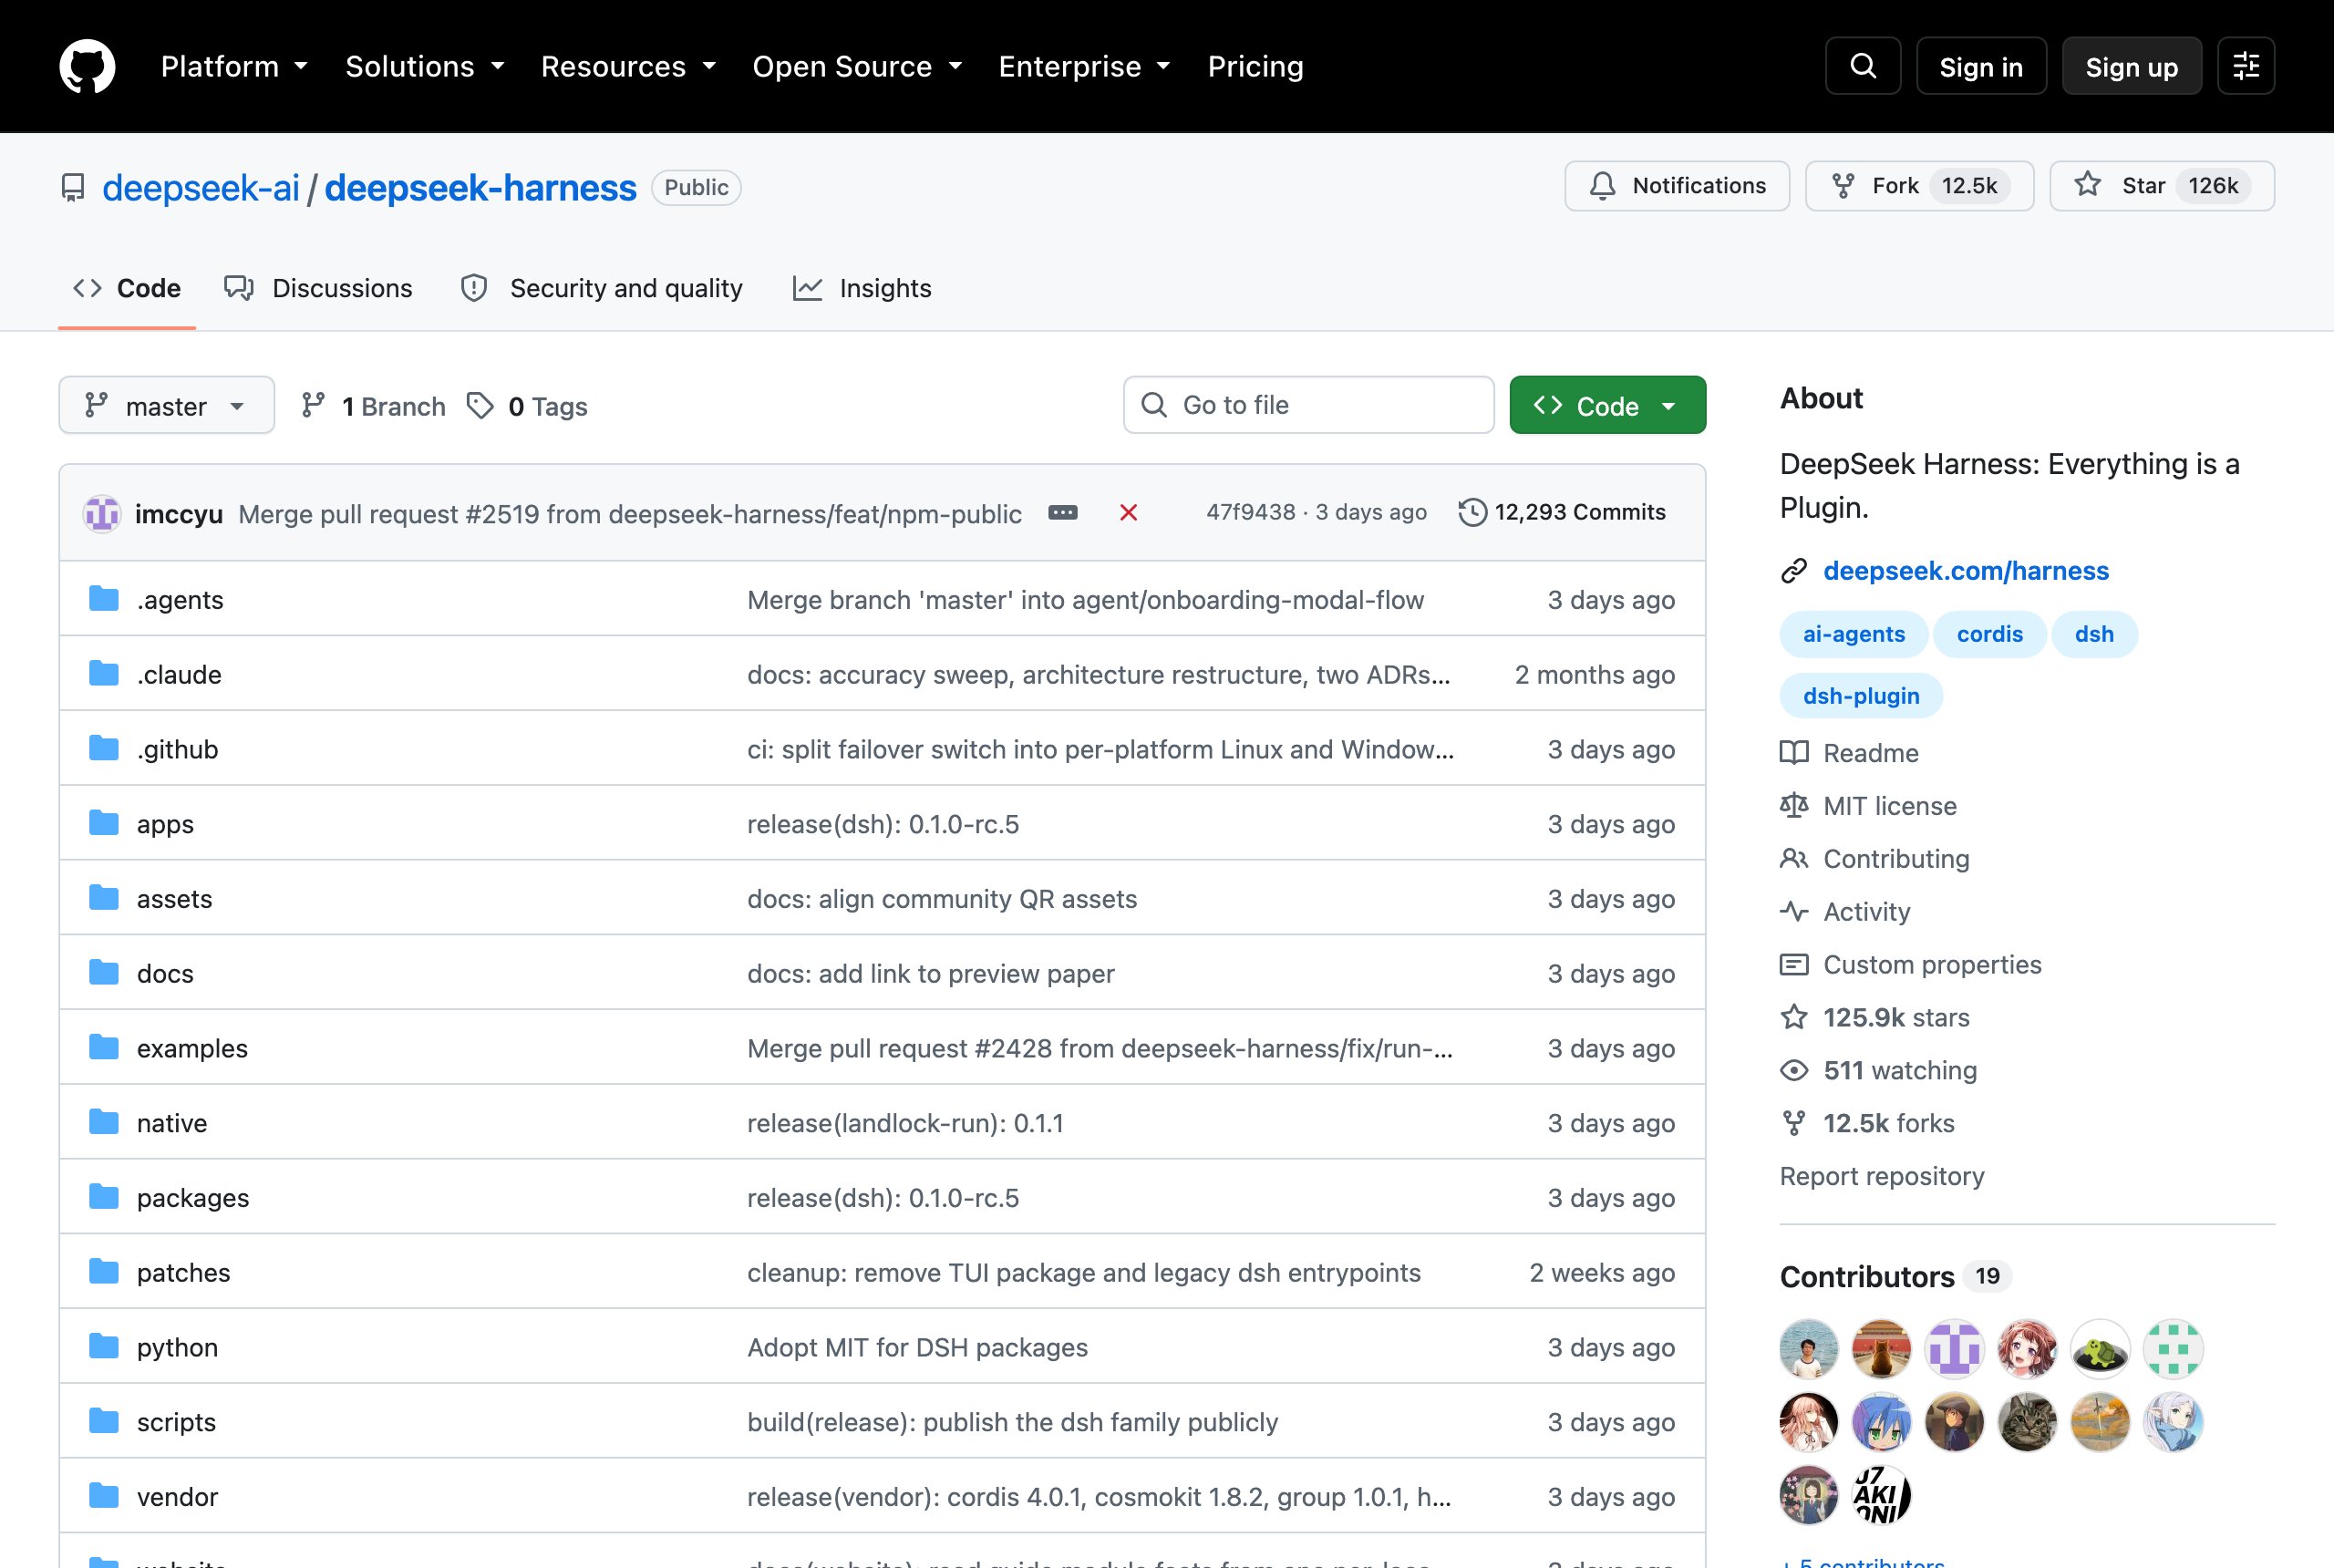Expand the Open Source menu
Image resolution: width=2334 pixels, height=1568 pixels.
(x=857, y=66)
